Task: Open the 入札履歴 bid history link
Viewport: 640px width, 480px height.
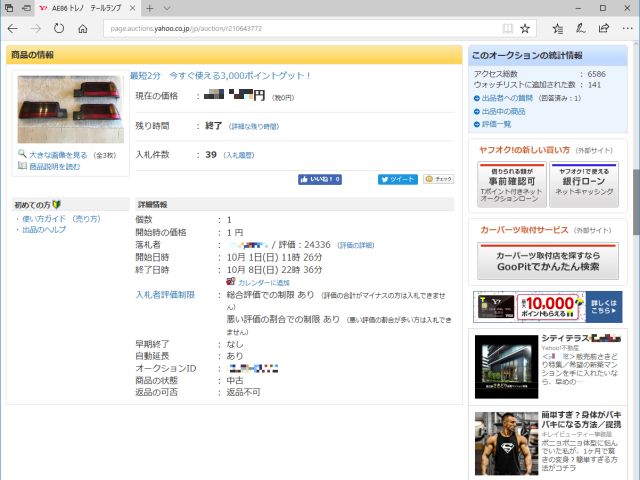Action: pos(238,155)
